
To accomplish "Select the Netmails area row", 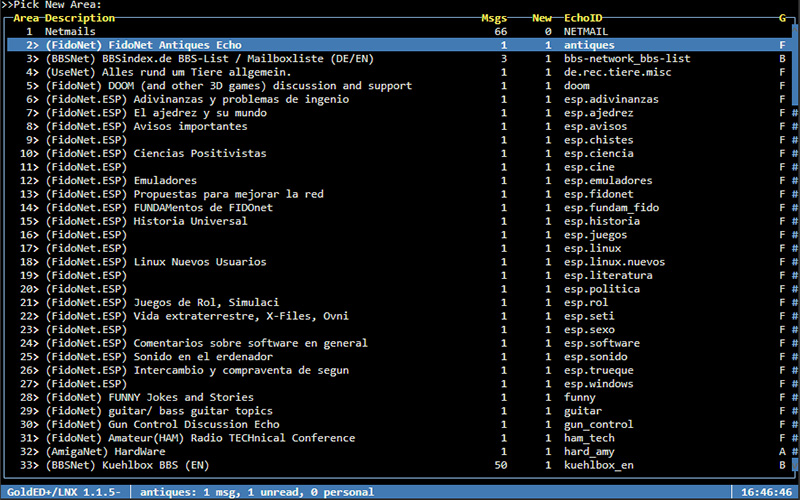I will pos(399,32).
